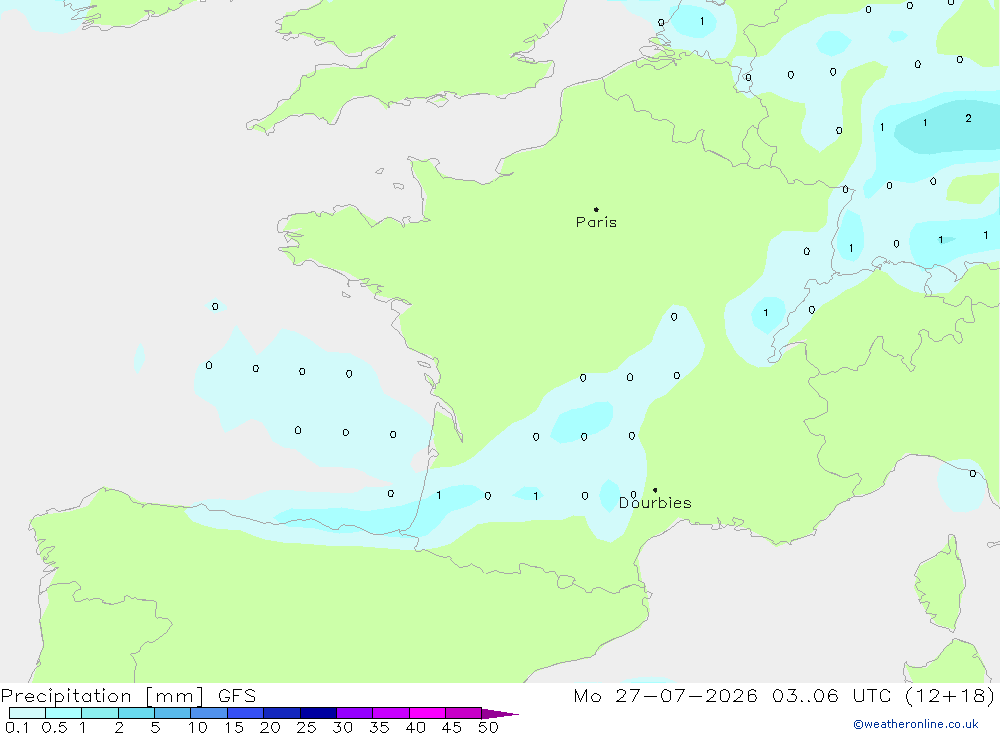Select the 35–40 mm legend swatch

click(390, 713)
